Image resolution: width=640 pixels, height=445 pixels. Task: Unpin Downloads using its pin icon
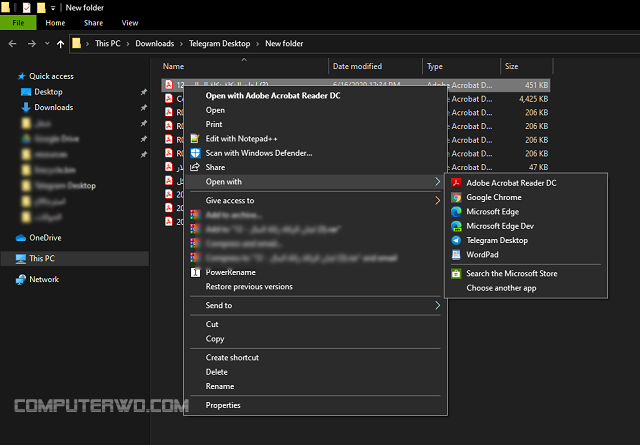click(143, 108)
